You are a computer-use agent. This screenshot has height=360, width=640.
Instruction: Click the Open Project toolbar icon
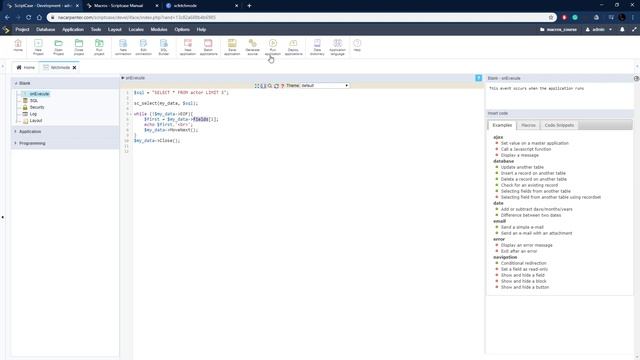point(58,47)
